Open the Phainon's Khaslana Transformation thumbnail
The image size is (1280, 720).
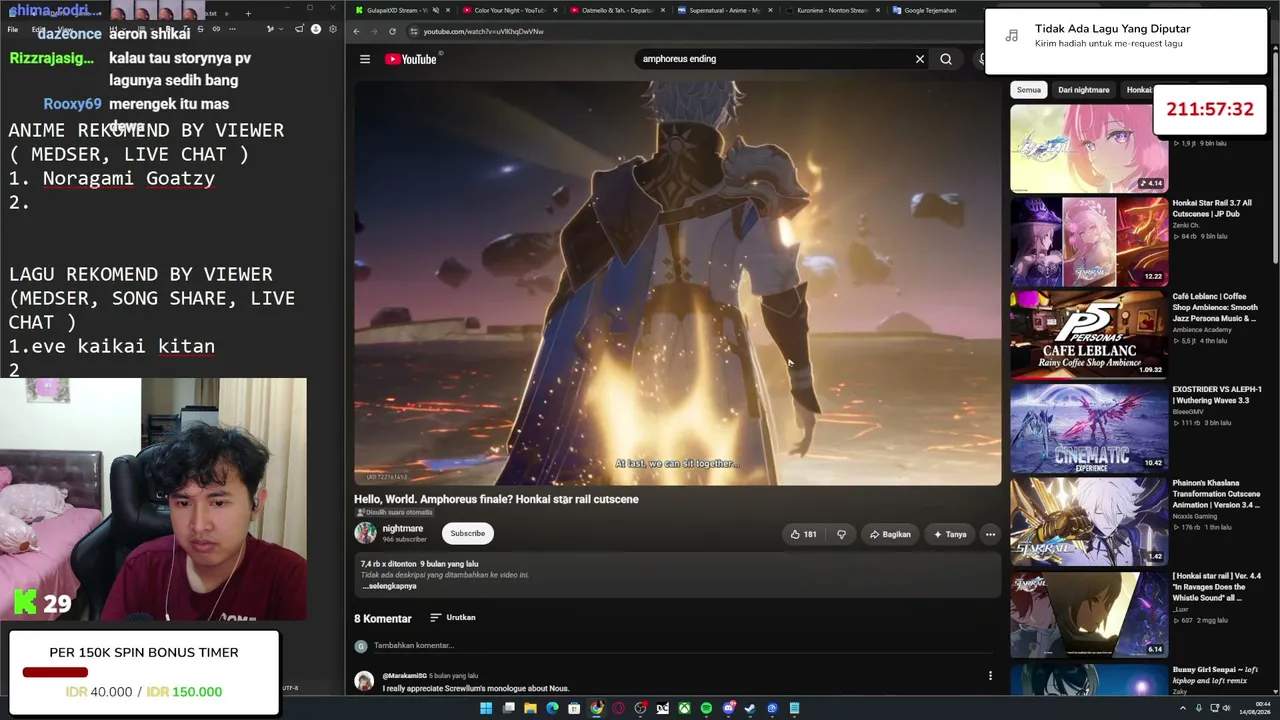[x=1089, y=523]
